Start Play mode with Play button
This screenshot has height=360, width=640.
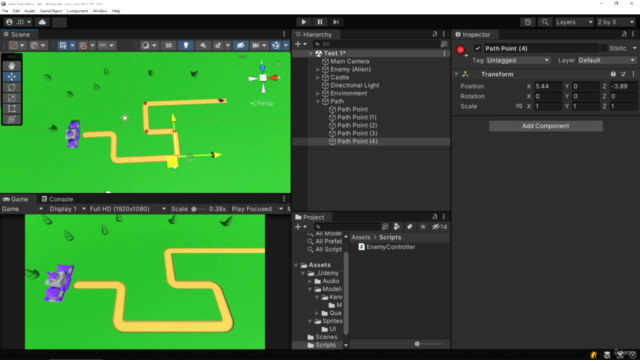pyautogui.click(x=303, y=22)
